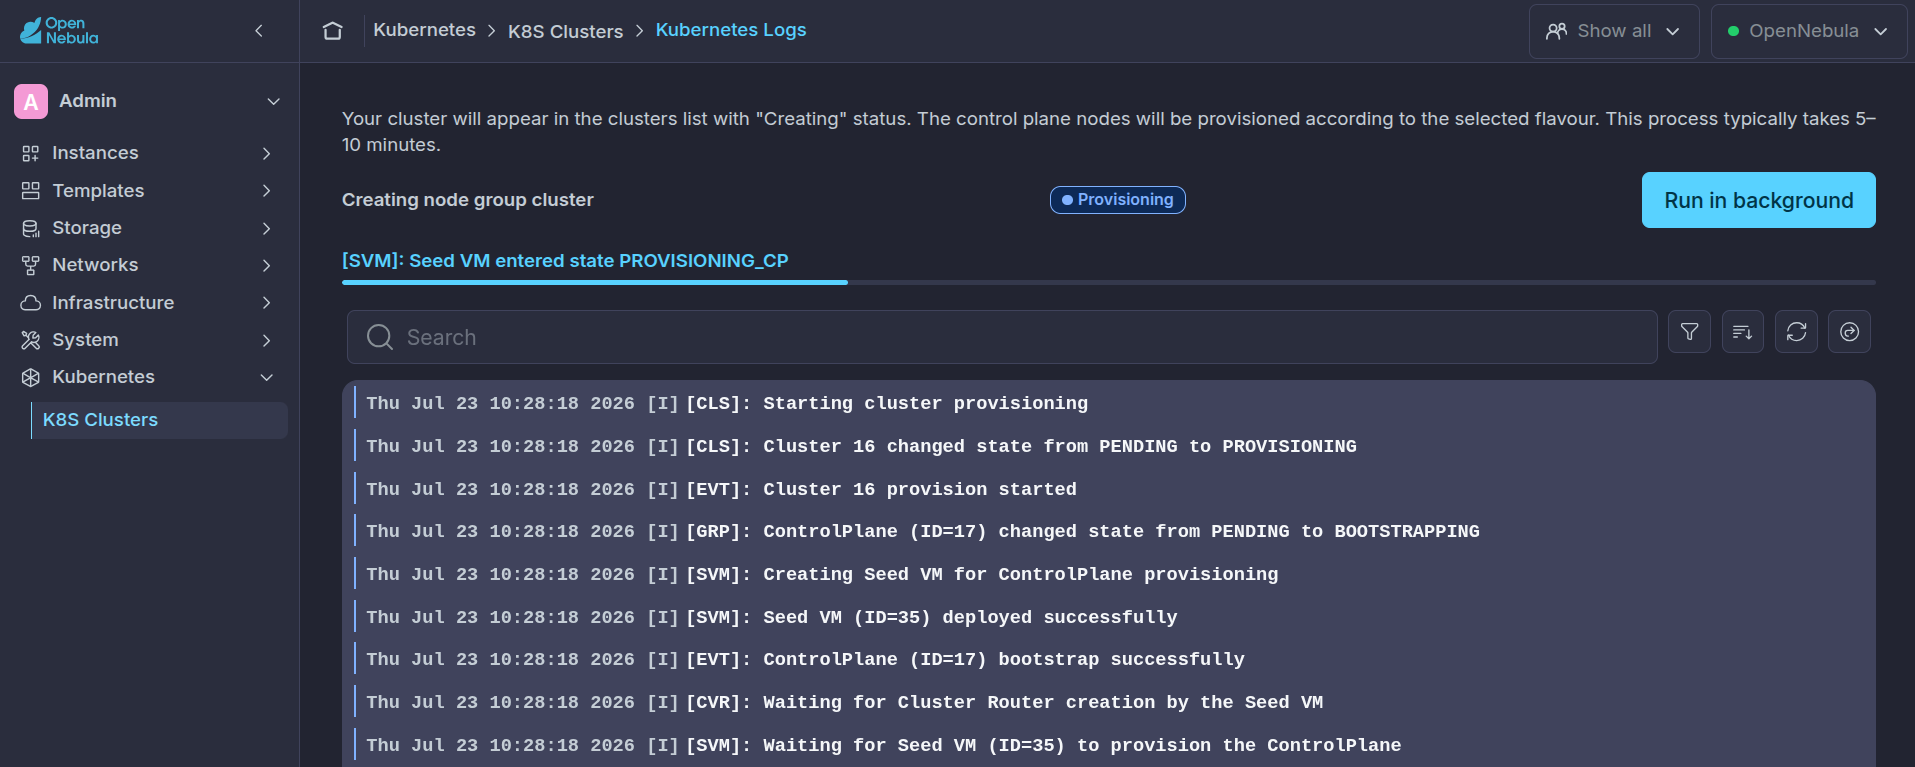This screenshot has height=767, width=1915.
Task: Click 'Creating node group cluster' heading
Action: point(468,200)
